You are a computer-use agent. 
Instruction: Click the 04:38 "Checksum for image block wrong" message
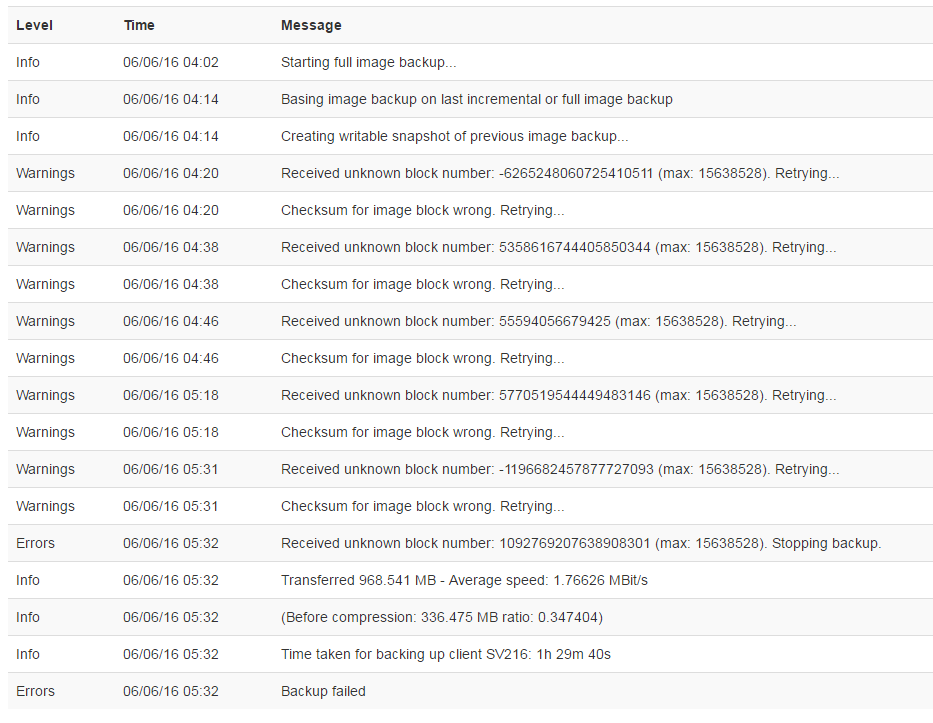(422, 284)
